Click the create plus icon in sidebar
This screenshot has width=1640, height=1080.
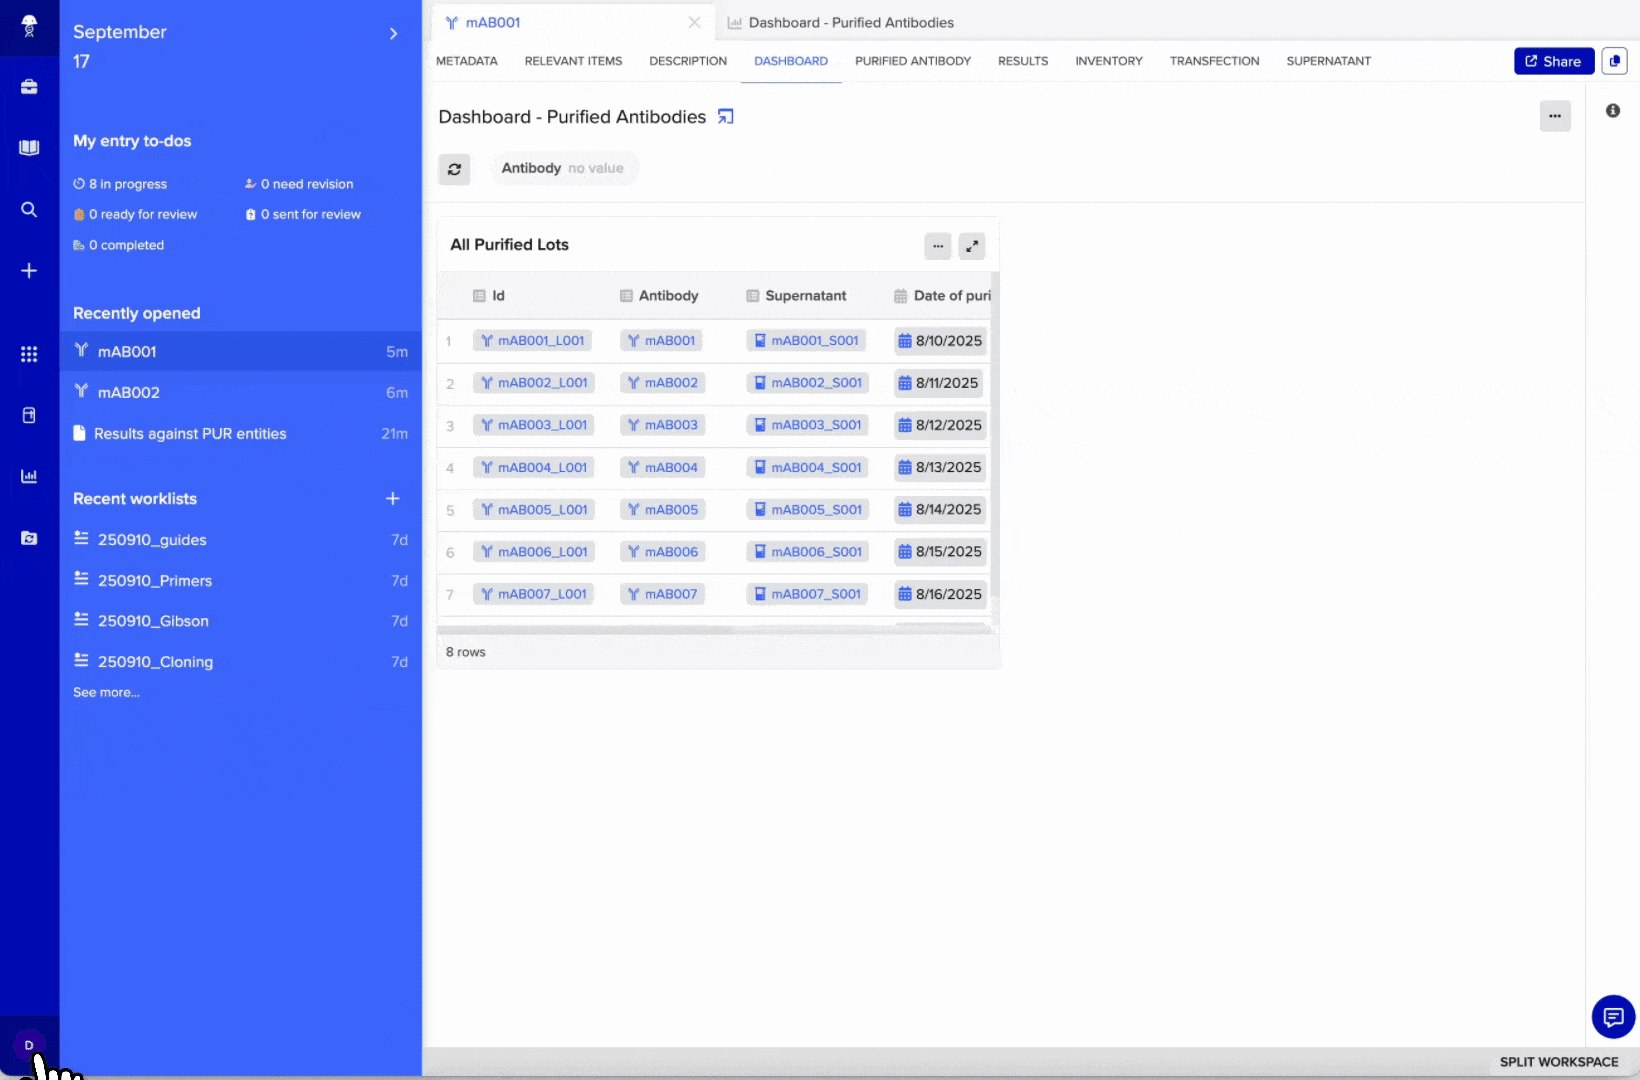point(29,270)
